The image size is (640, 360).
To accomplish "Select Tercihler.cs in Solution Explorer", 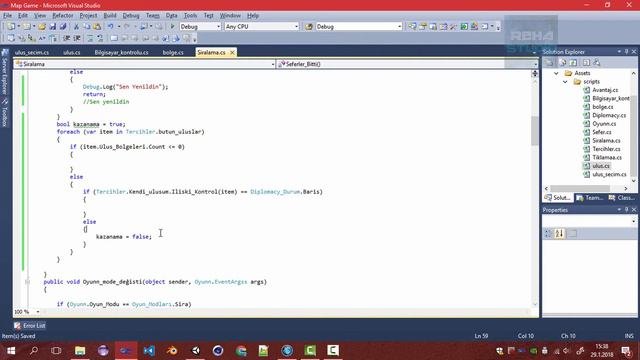I will point(606,149).
